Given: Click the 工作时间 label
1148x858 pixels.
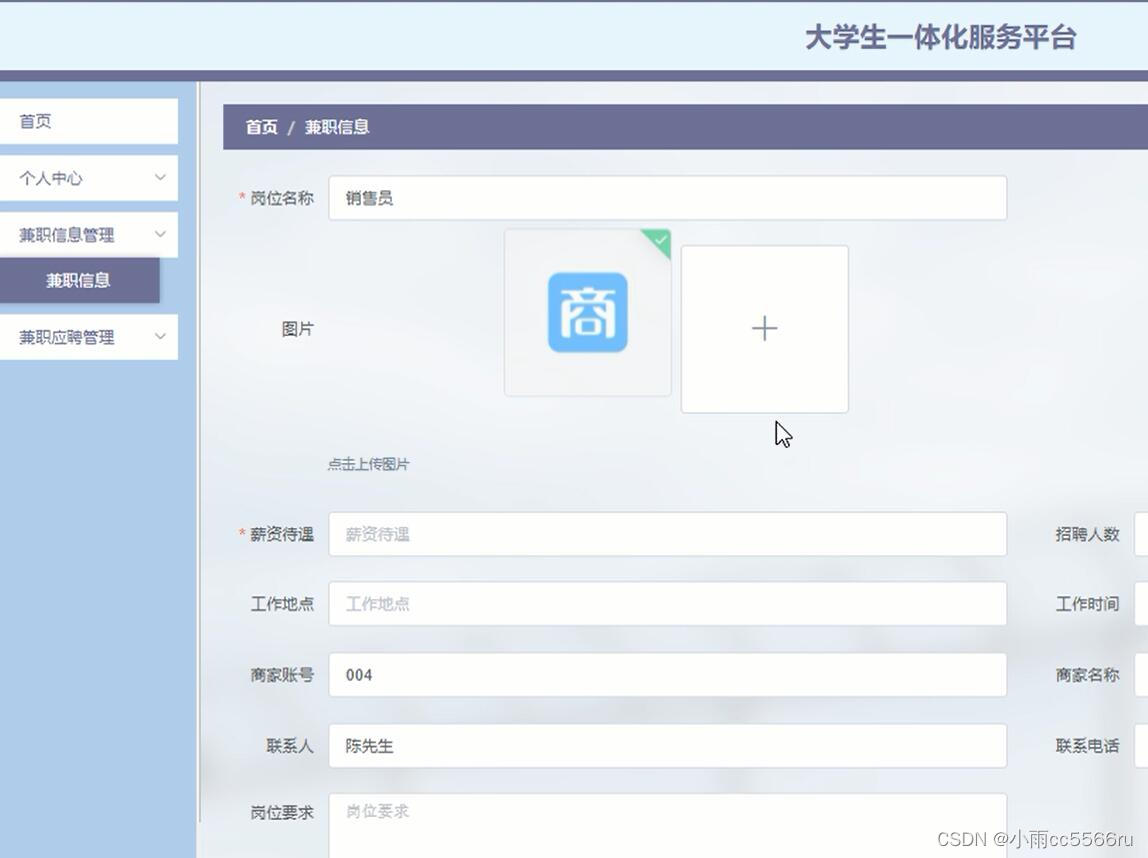Looking at the screenshot, I should click(1087, 604).
